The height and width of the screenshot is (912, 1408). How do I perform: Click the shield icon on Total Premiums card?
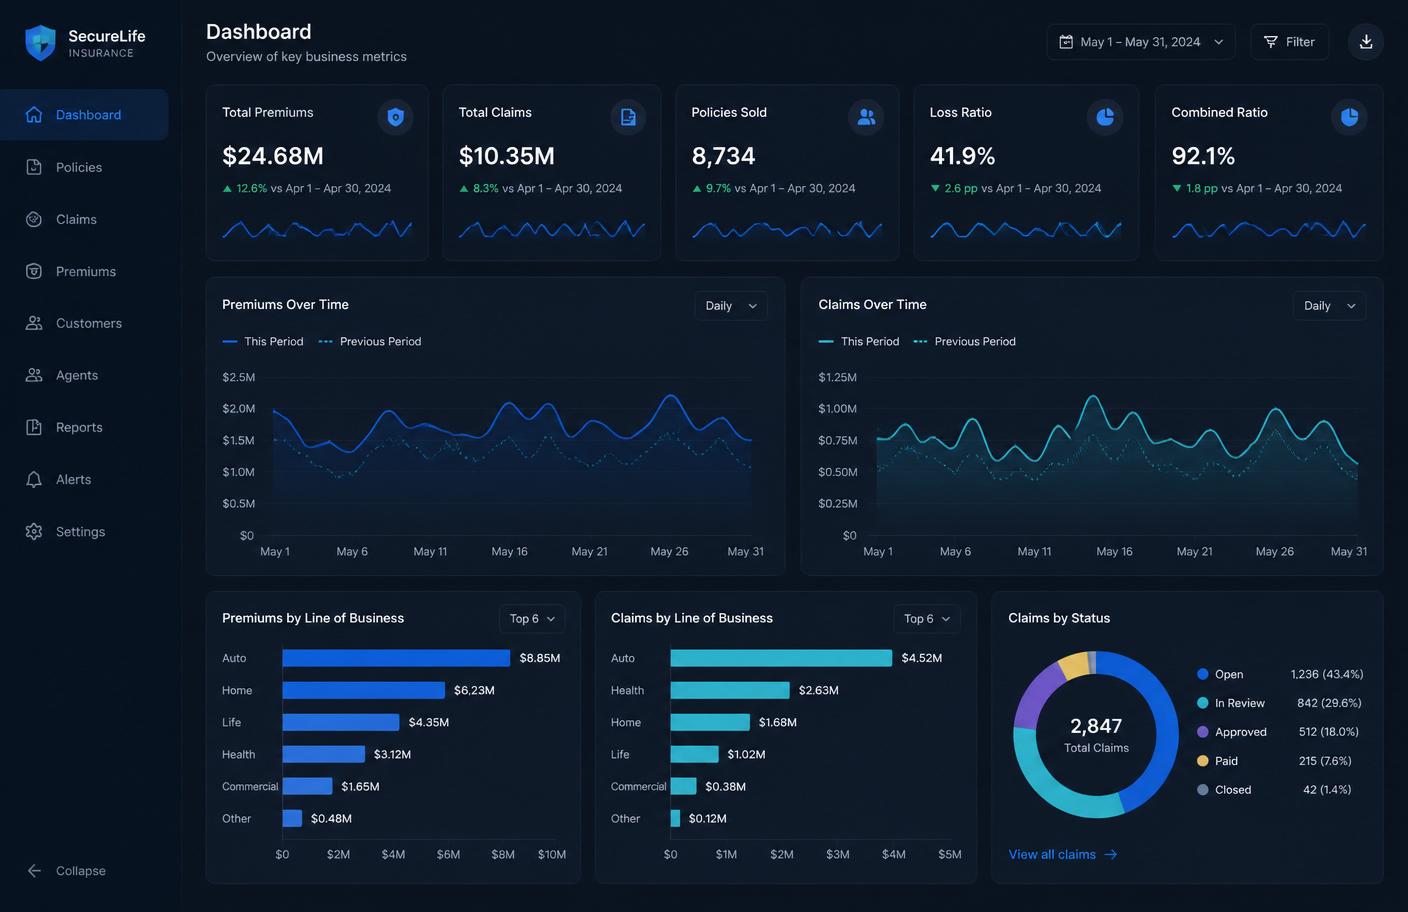(x=395, y=117)
